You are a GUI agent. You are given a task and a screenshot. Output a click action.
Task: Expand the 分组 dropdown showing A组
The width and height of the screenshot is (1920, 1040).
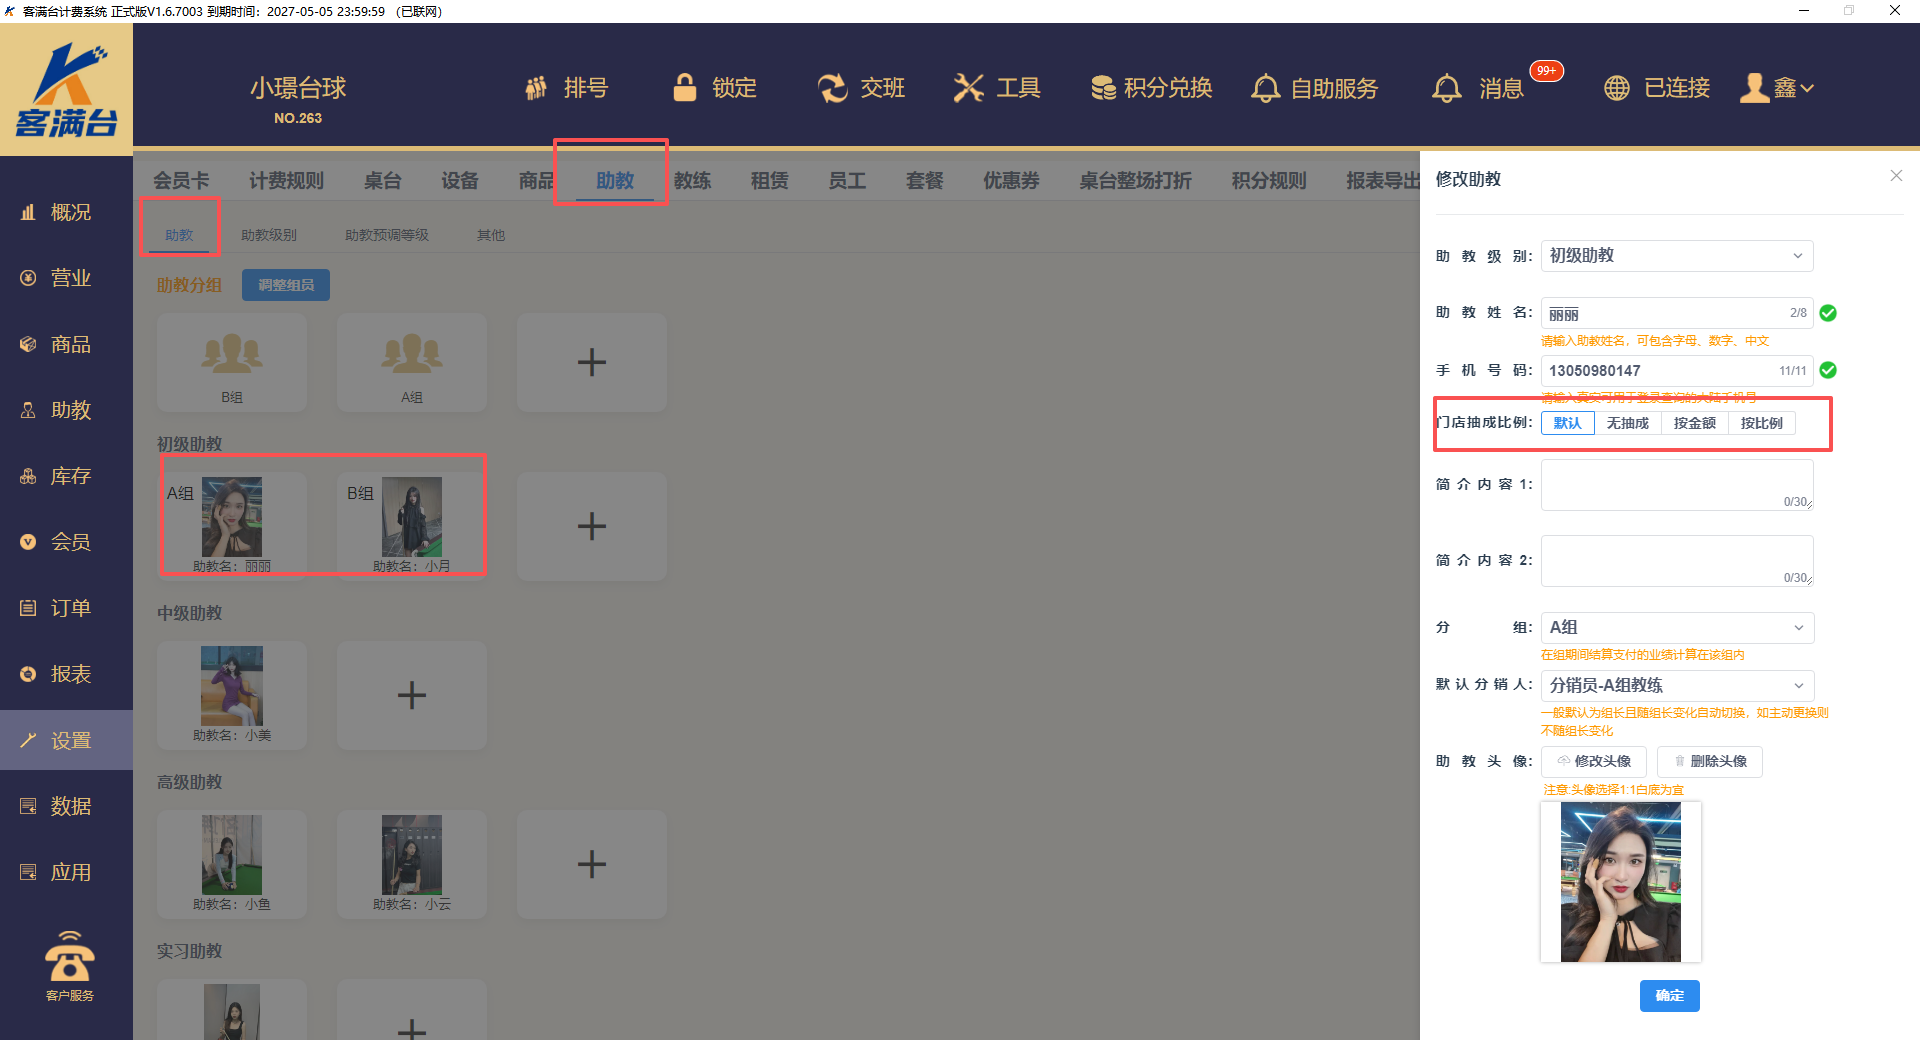coord(1676,627)
